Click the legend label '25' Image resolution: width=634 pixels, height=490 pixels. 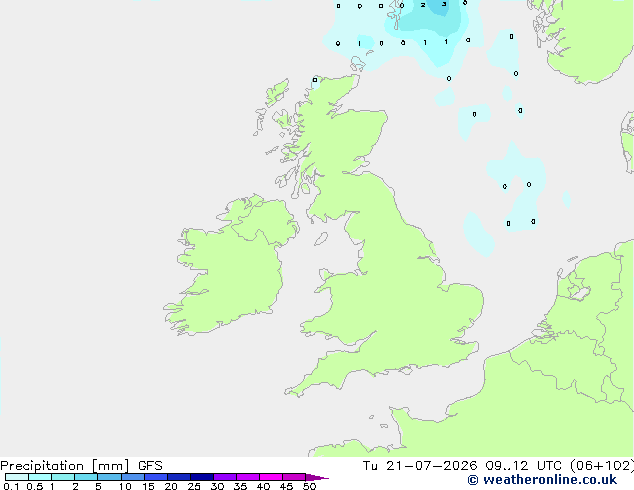coord(194,486)
